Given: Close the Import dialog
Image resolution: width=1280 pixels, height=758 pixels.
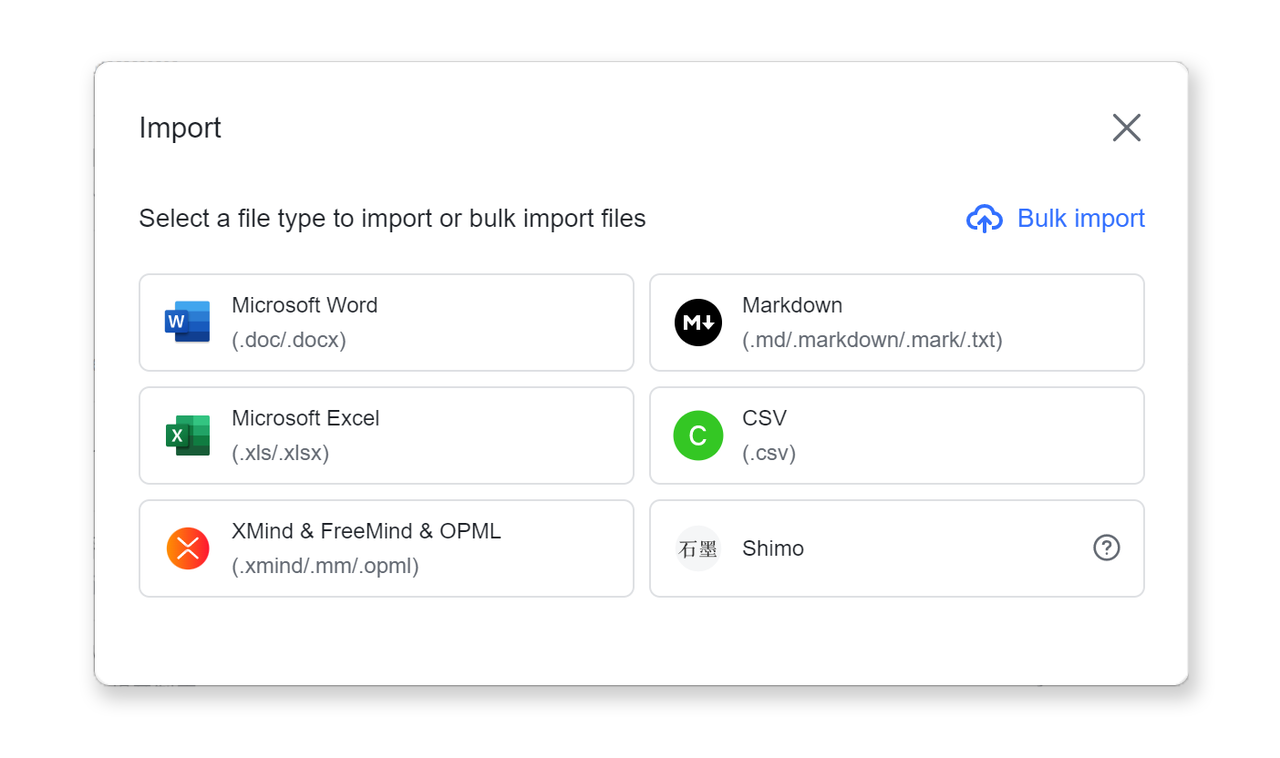Looking at the screenshot, I should (1126, 127).
